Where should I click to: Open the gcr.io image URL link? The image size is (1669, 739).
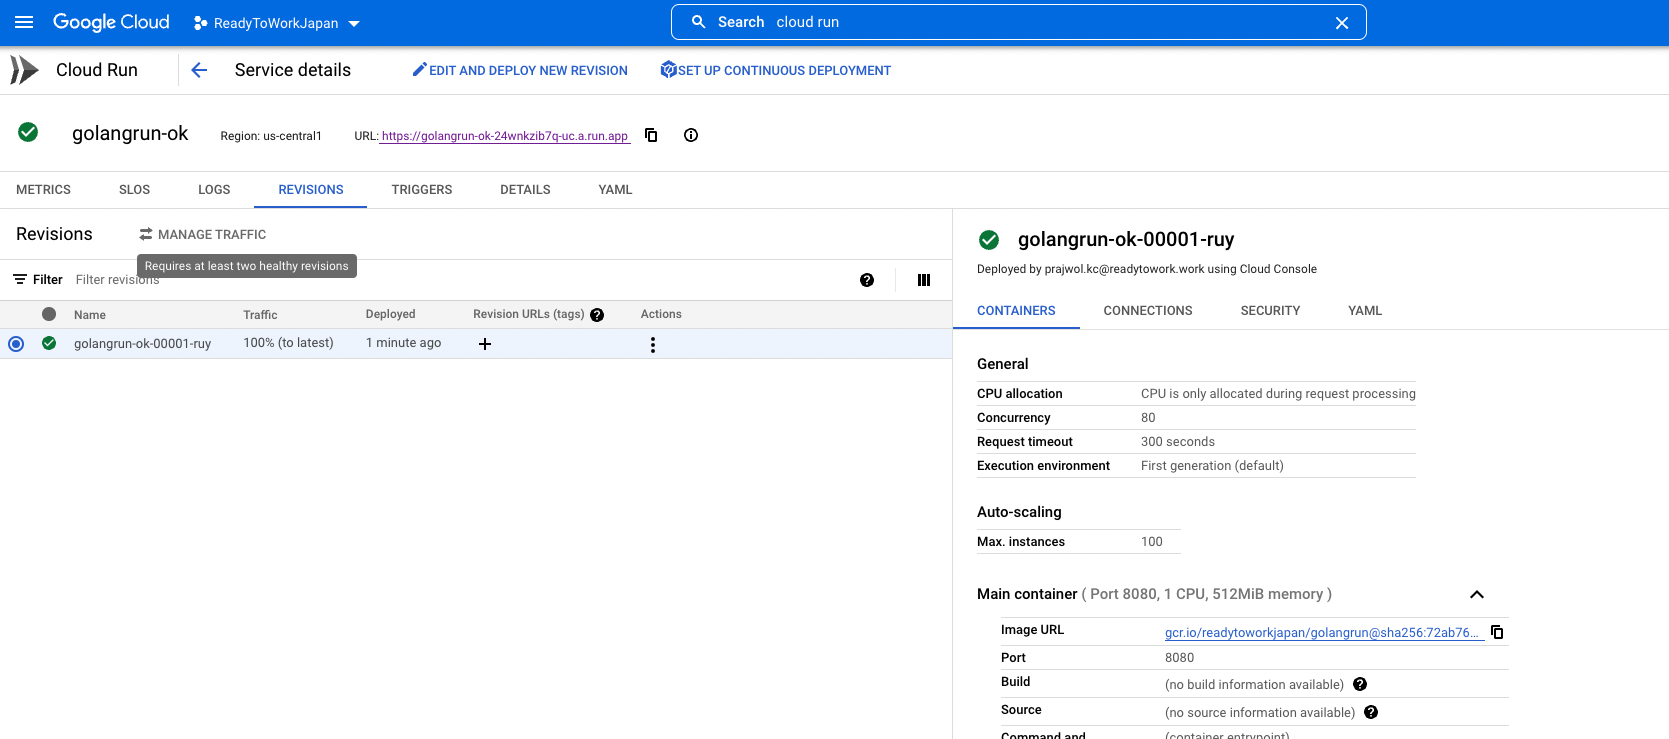point(1322,633)
